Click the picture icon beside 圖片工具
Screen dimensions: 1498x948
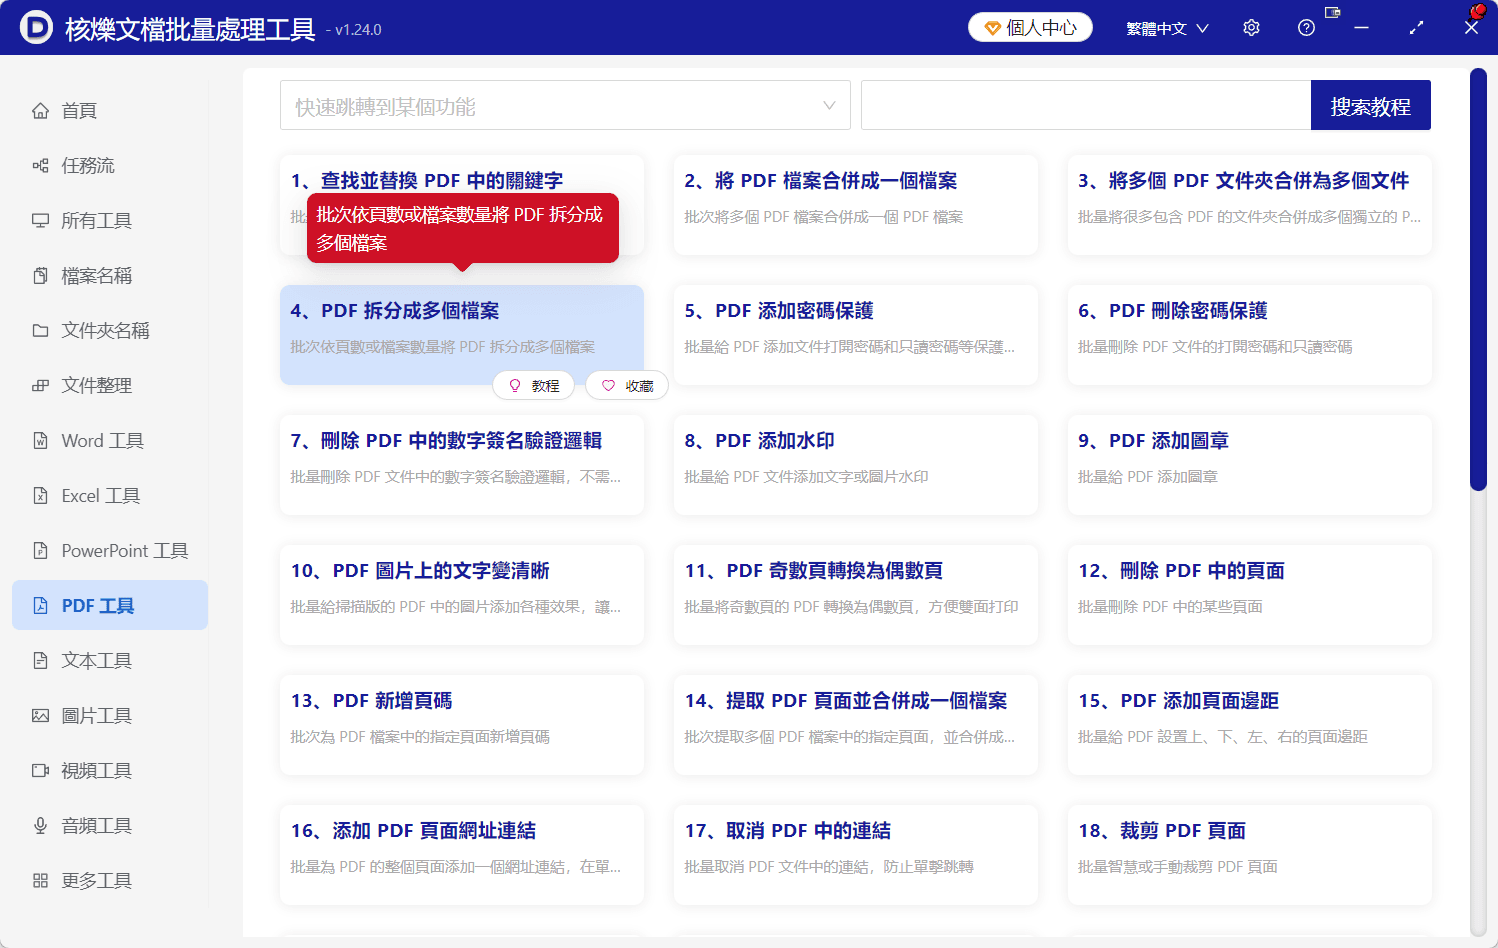click(x=40, y=715)
